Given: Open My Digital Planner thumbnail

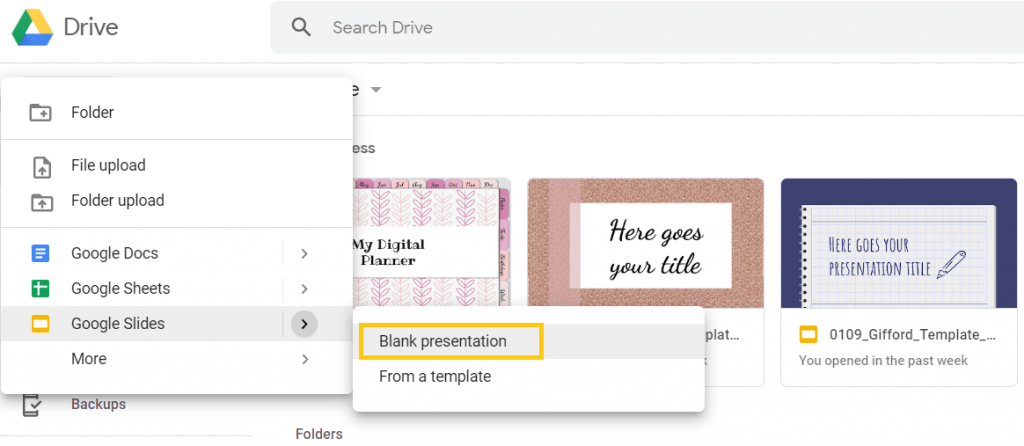Looking at the screenshot, I should [431, 242].
